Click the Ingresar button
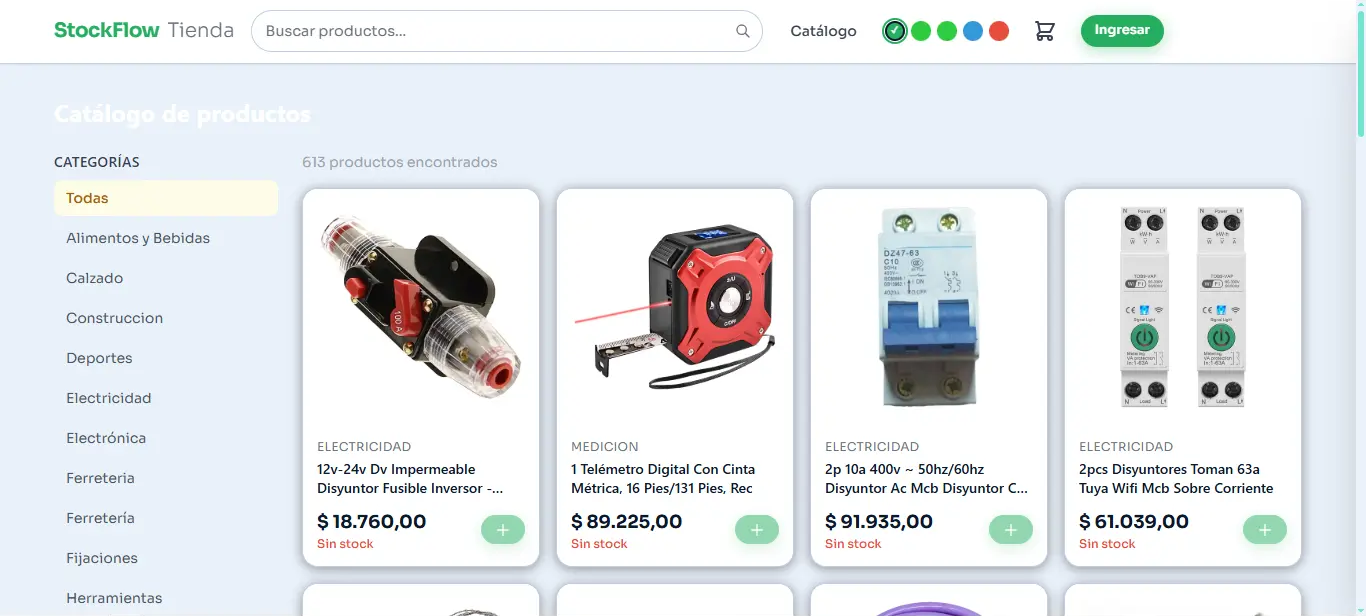This screenshot has height=616, width=1366. click(1122, 30)
